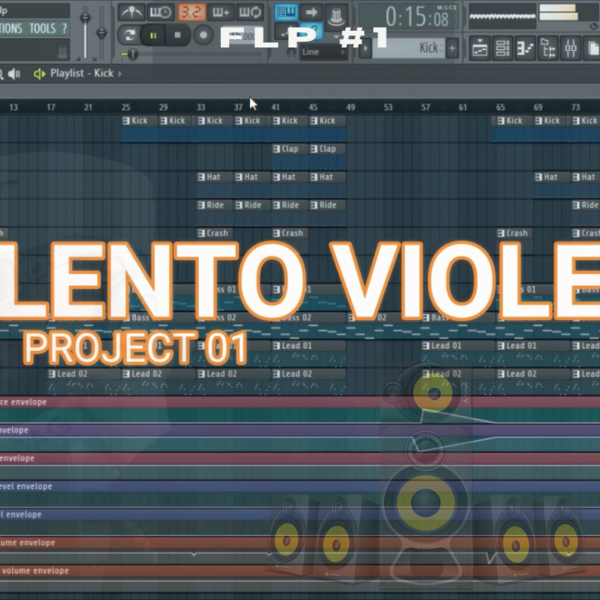
Task: Open the Browser icon
Action: click(x=548, y=49)
